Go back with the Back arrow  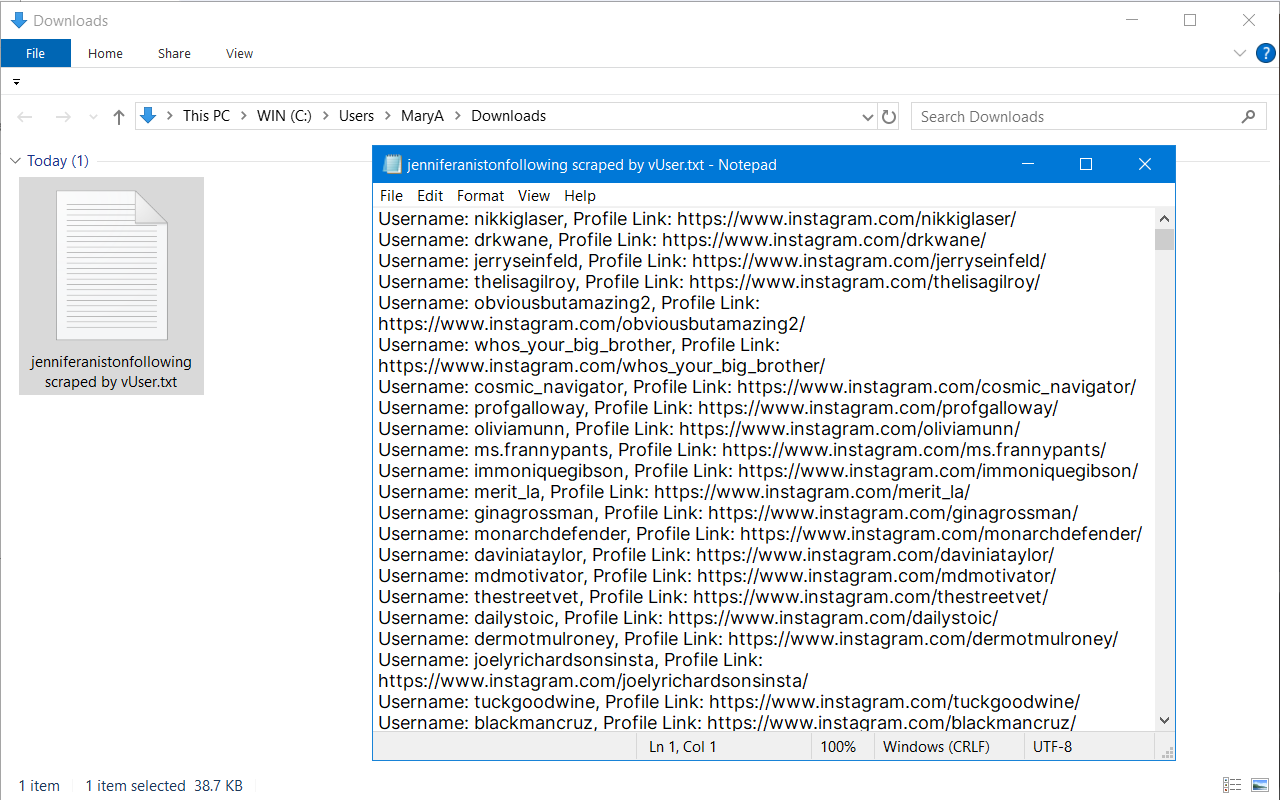pyautogui.click(x=25, y=117)
